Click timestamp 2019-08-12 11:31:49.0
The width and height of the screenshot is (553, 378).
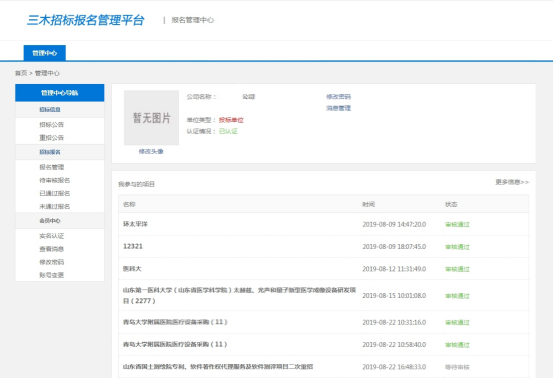click(394, 269)
